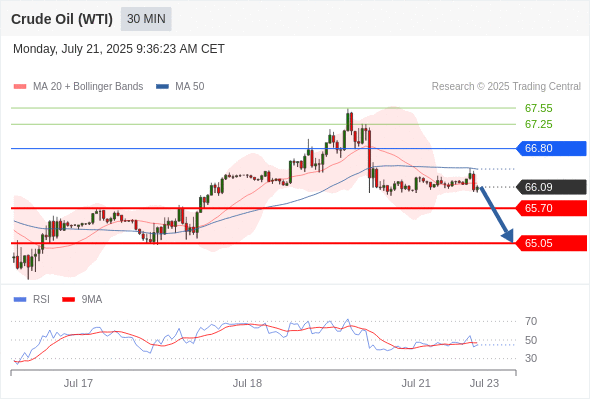Click the blue 66.80 pivot price tag
The image size is (590, 400).
551,148
